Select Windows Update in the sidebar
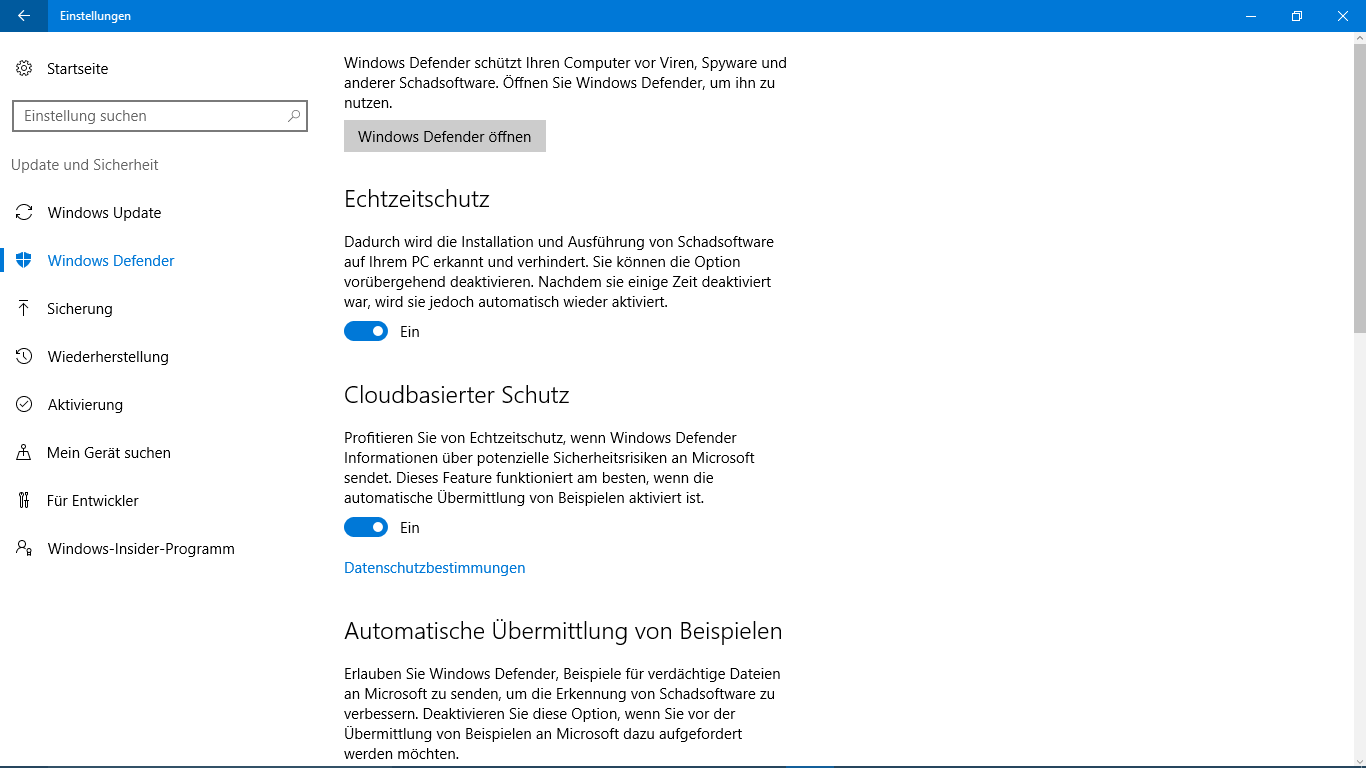The width and height of the screenshot is (1366, 768). (104, 213)
